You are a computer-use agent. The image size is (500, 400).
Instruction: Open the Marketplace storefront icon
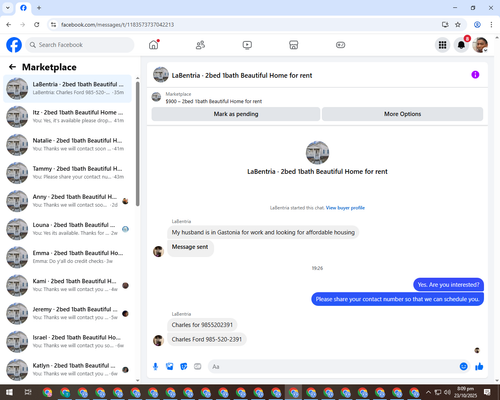pyautogui.click(x=294, y=45)
